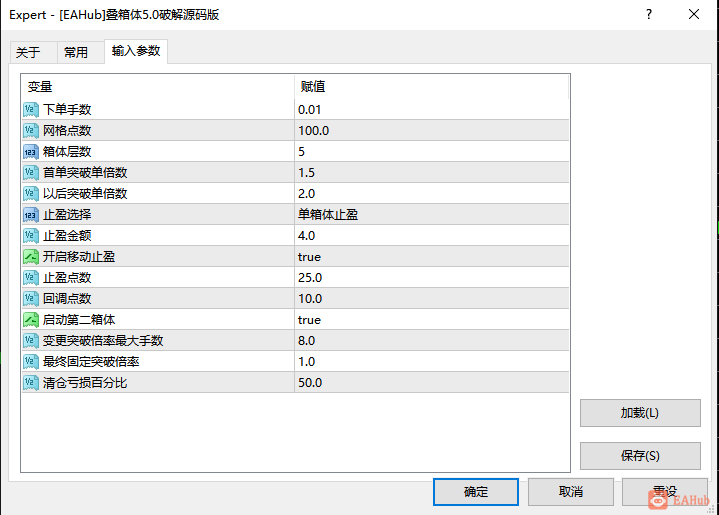Image resolution: width=719 pixels, height=515 pixels.
Task: Edit the 止盈点数 value 25.0
Action: 431,277
